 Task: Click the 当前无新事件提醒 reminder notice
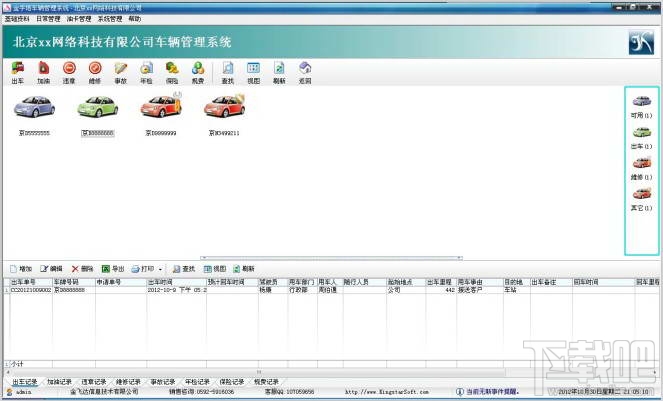pos(488,392)
